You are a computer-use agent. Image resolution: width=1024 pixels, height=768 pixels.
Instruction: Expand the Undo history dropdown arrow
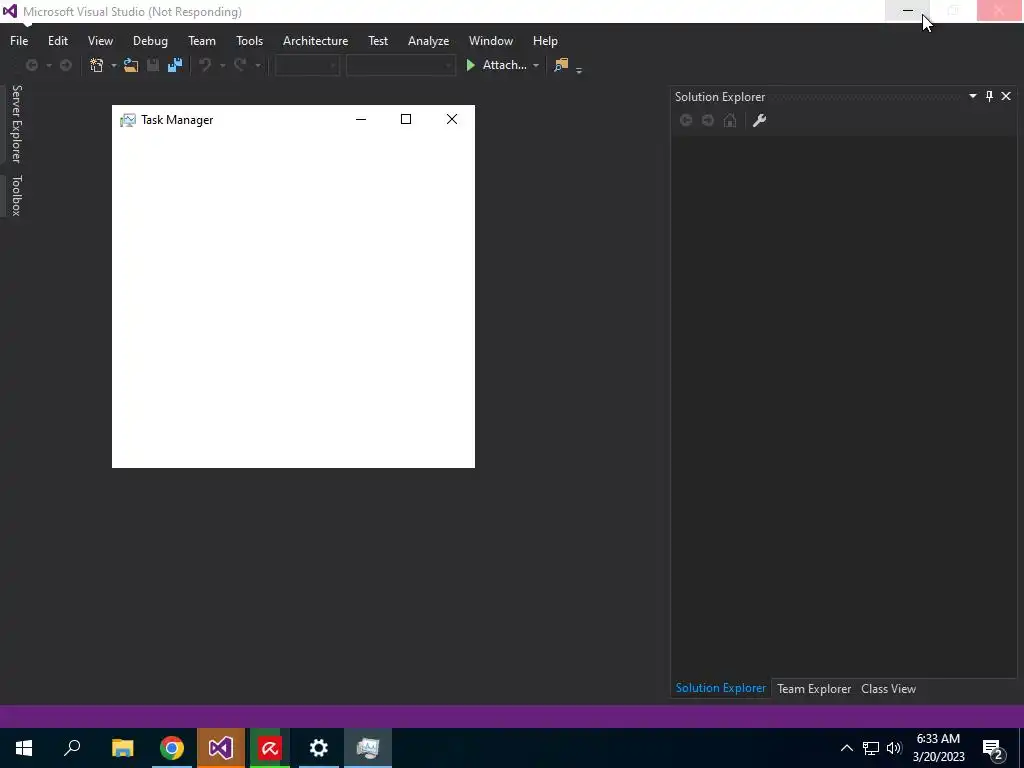(x=223, y=65)
